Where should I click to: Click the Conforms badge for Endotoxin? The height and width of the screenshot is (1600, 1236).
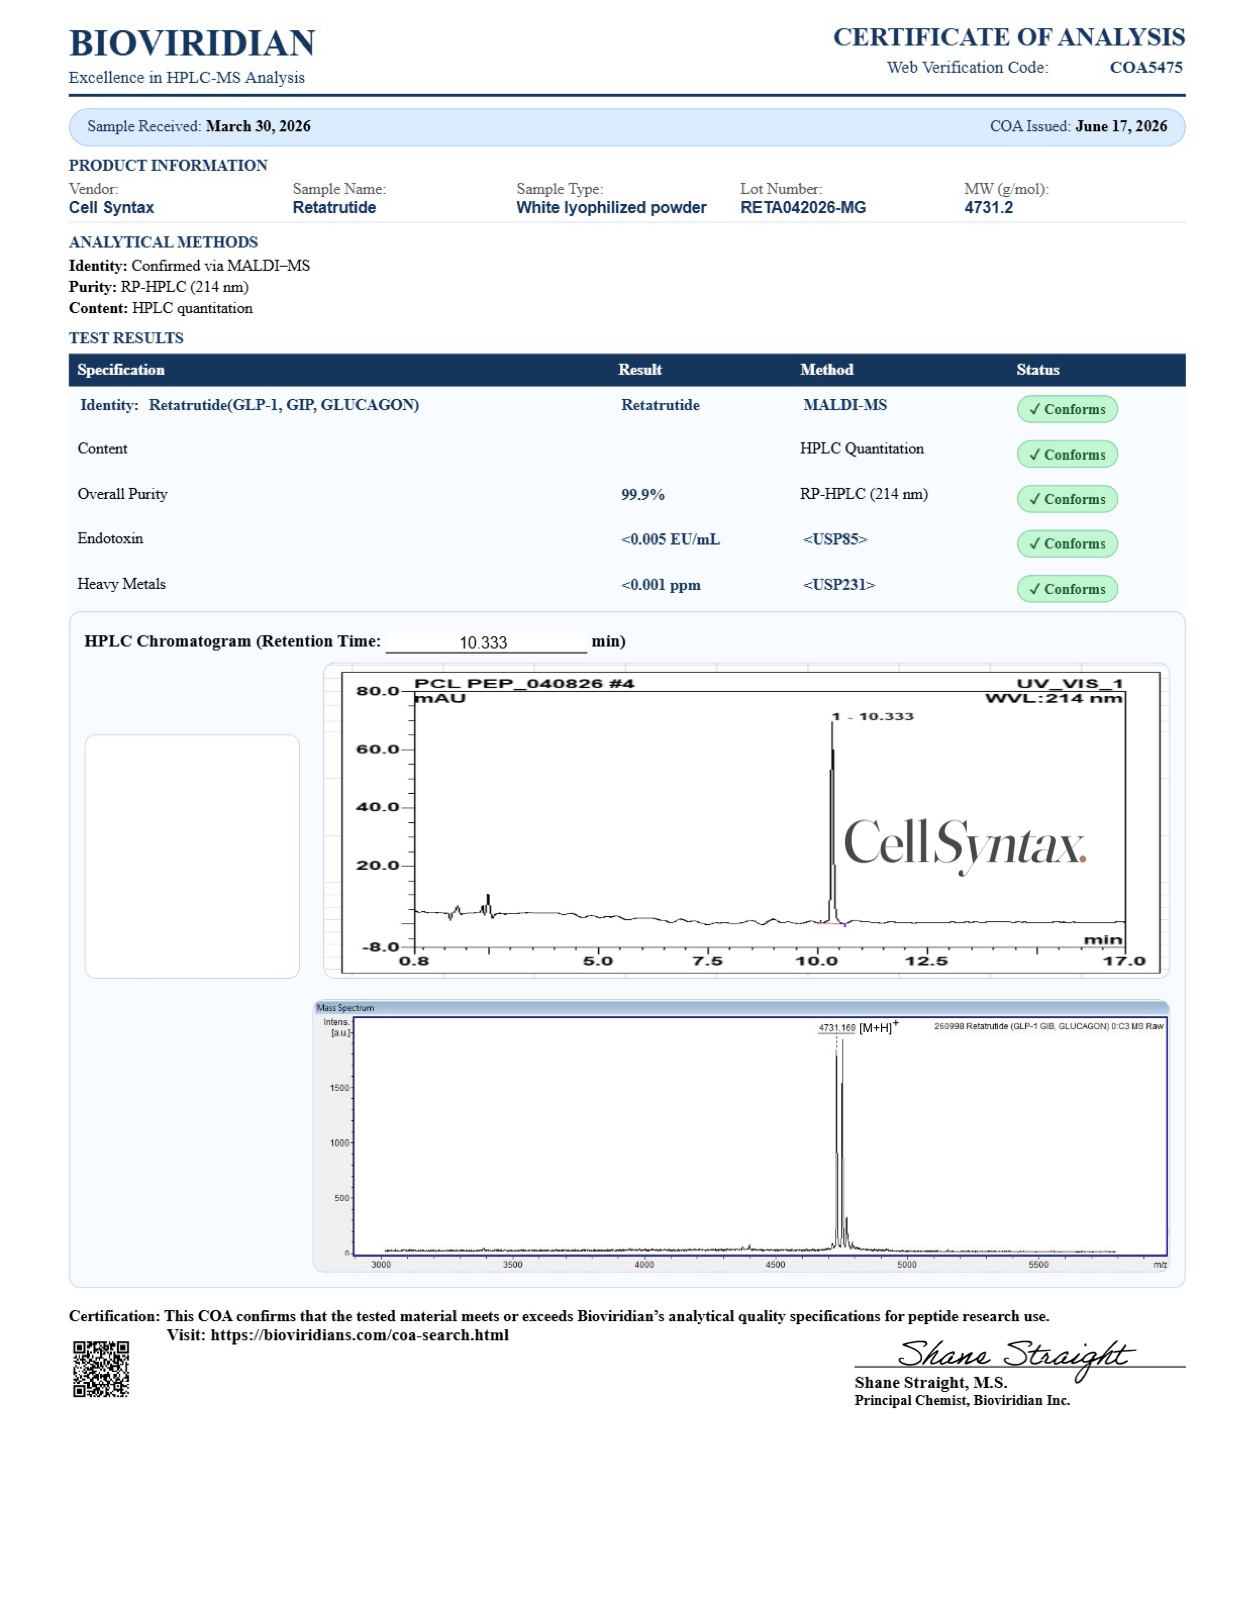(x=1067, y=544)
